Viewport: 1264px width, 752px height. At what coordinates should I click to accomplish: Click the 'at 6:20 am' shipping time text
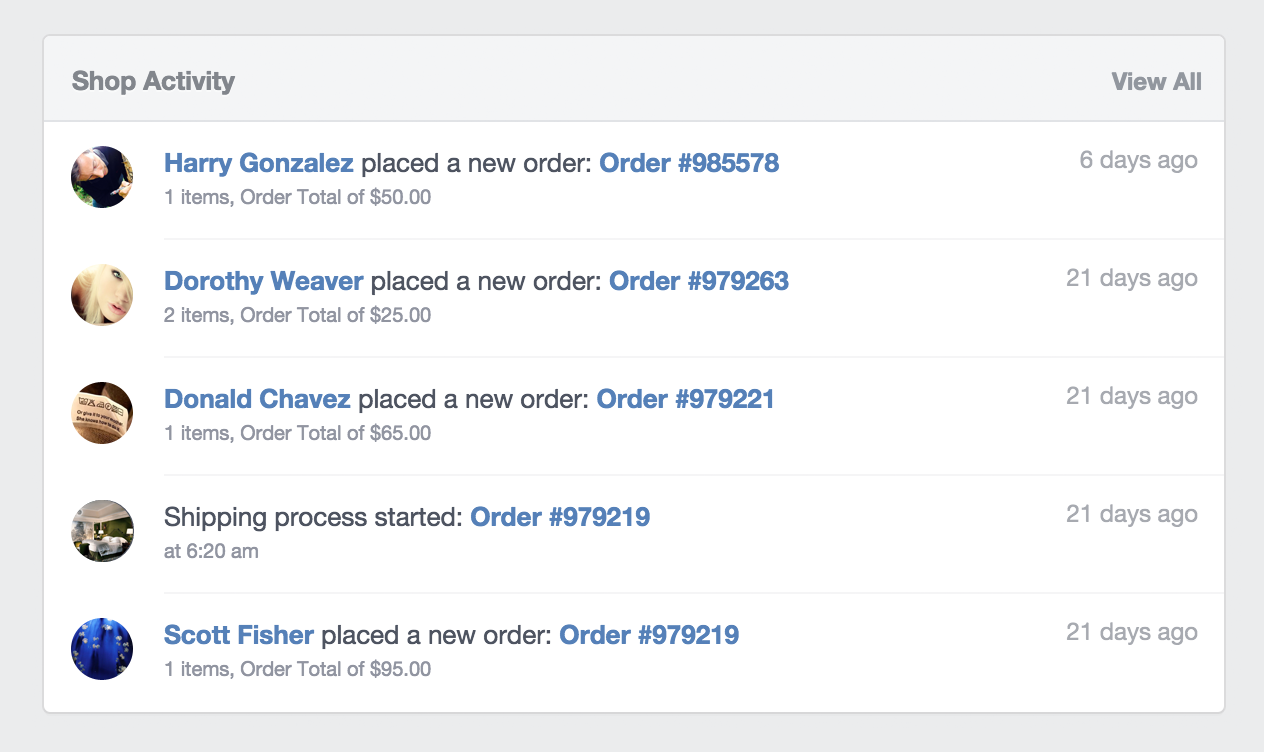tap(211, 551)
